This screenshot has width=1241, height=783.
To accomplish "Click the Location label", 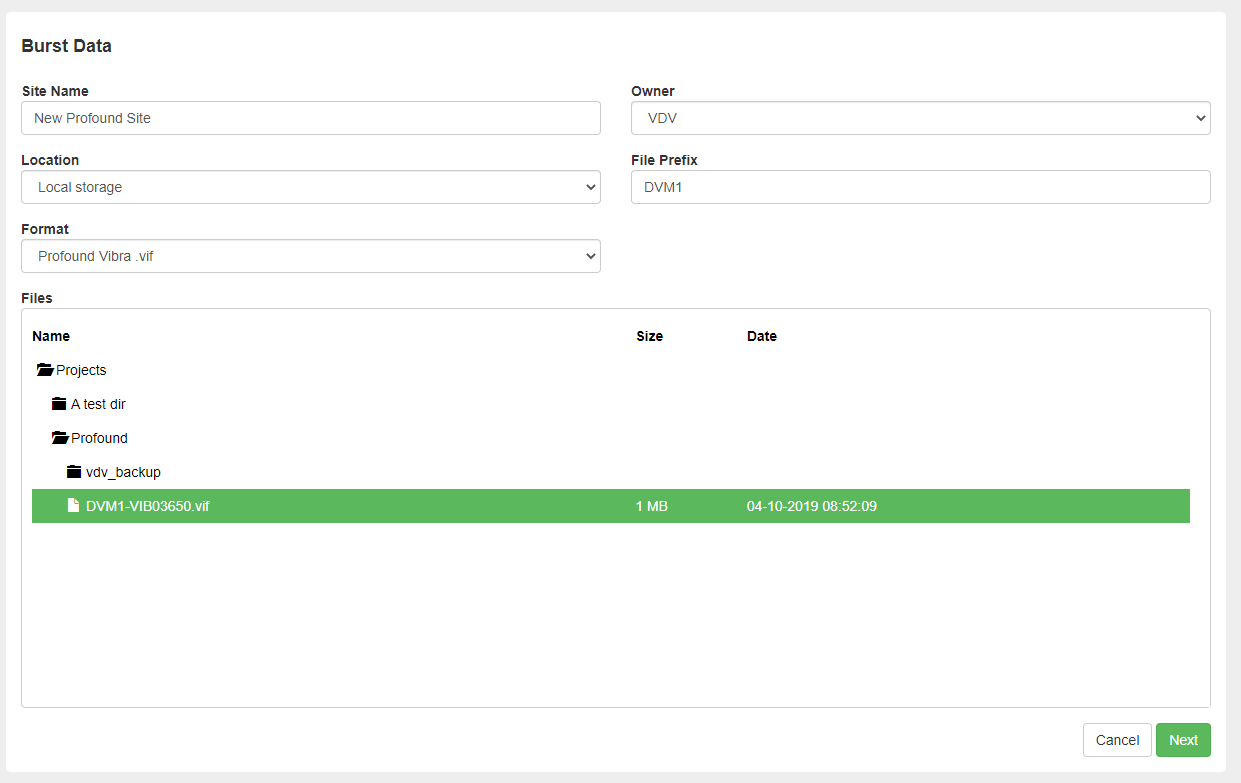I will [x=50, y=160].
